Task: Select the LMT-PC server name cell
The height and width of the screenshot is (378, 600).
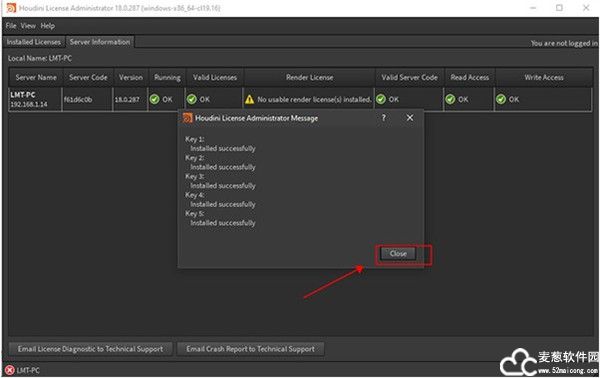Action: 35,99
